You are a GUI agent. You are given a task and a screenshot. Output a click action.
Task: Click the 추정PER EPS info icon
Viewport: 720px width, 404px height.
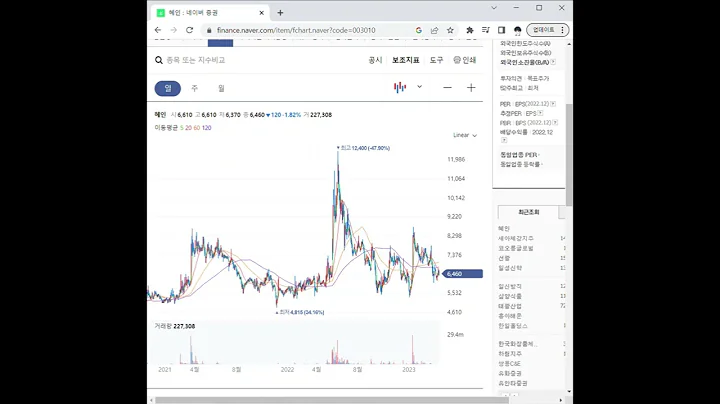[540, 113]
